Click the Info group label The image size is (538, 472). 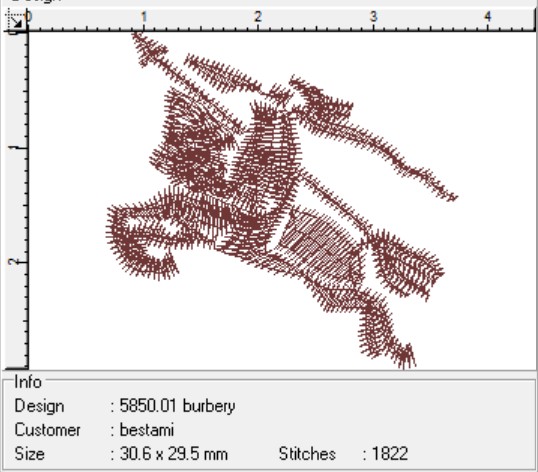tap(28, 382)
